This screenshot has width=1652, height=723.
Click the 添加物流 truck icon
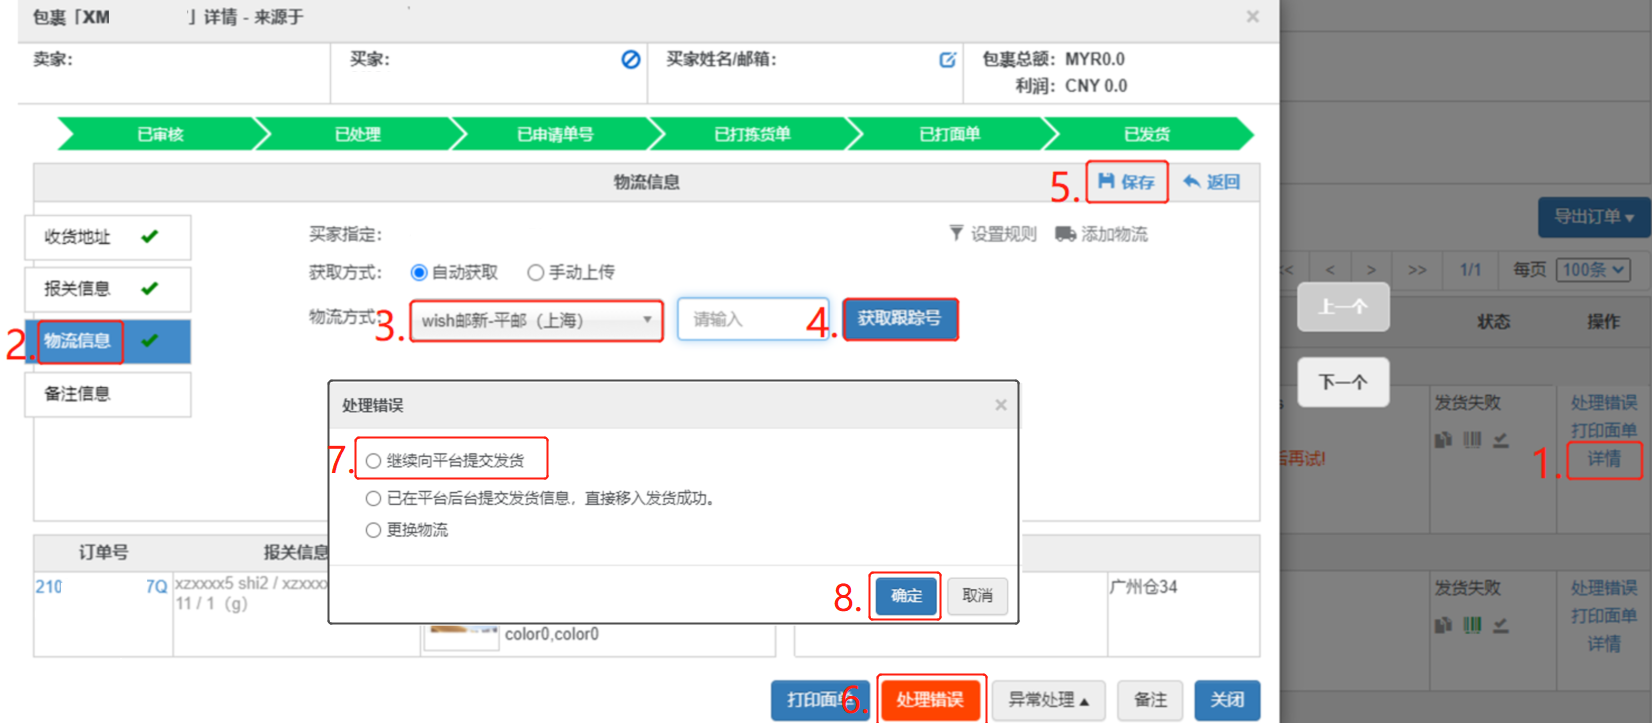point(1065,233)
